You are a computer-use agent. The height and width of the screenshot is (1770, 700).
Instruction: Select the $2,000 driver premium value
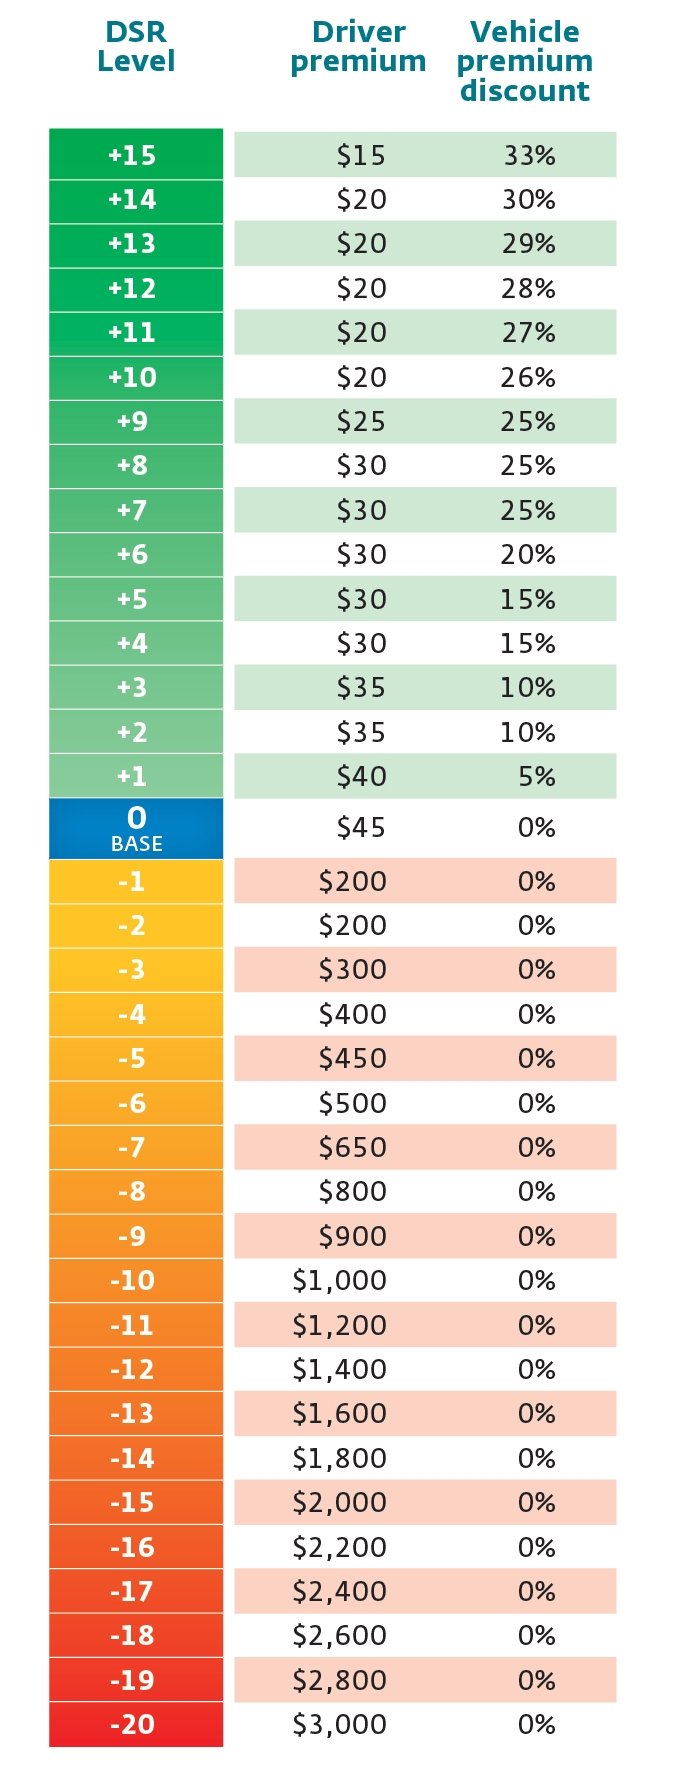(x=339, y=1502)
